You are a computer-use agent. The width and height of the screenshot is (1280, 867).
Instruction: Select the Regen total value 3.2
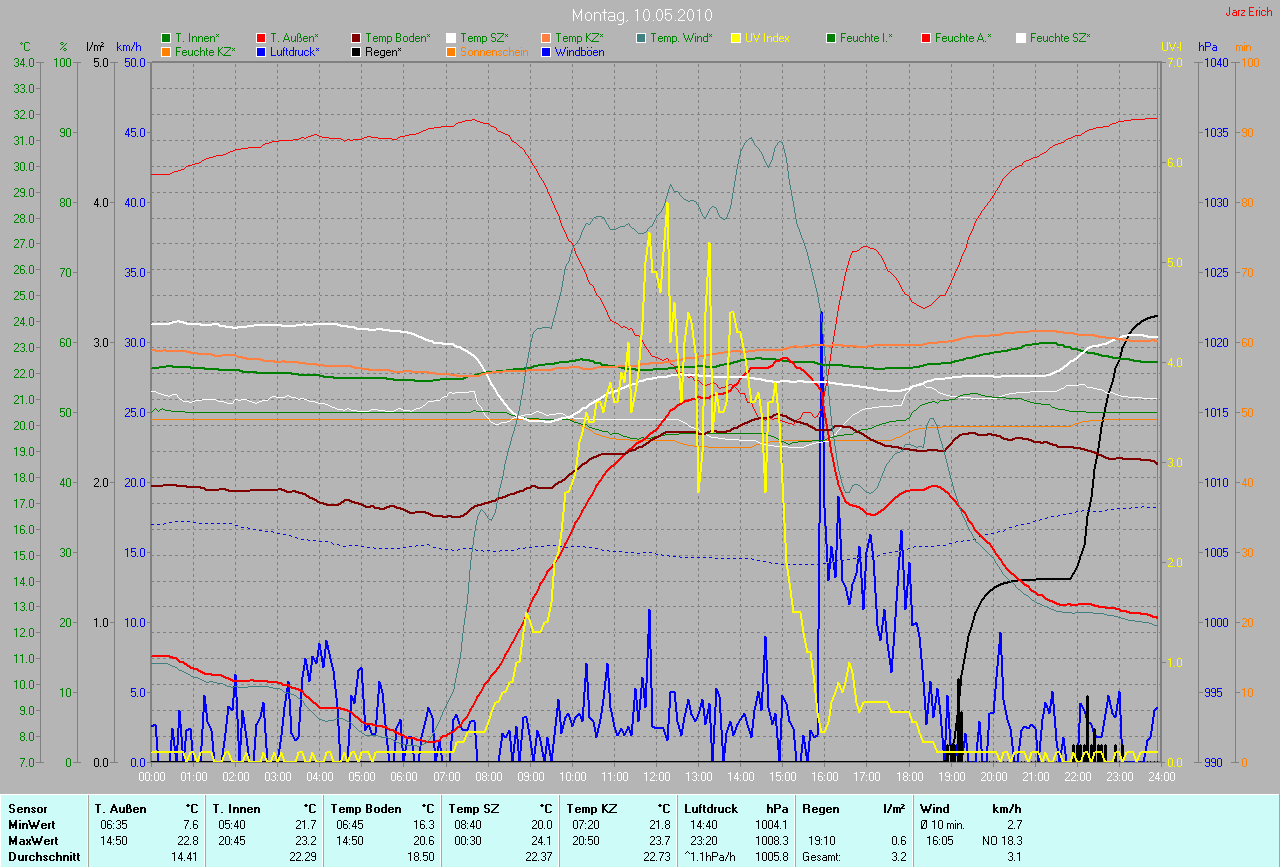[x=897, y=857]
